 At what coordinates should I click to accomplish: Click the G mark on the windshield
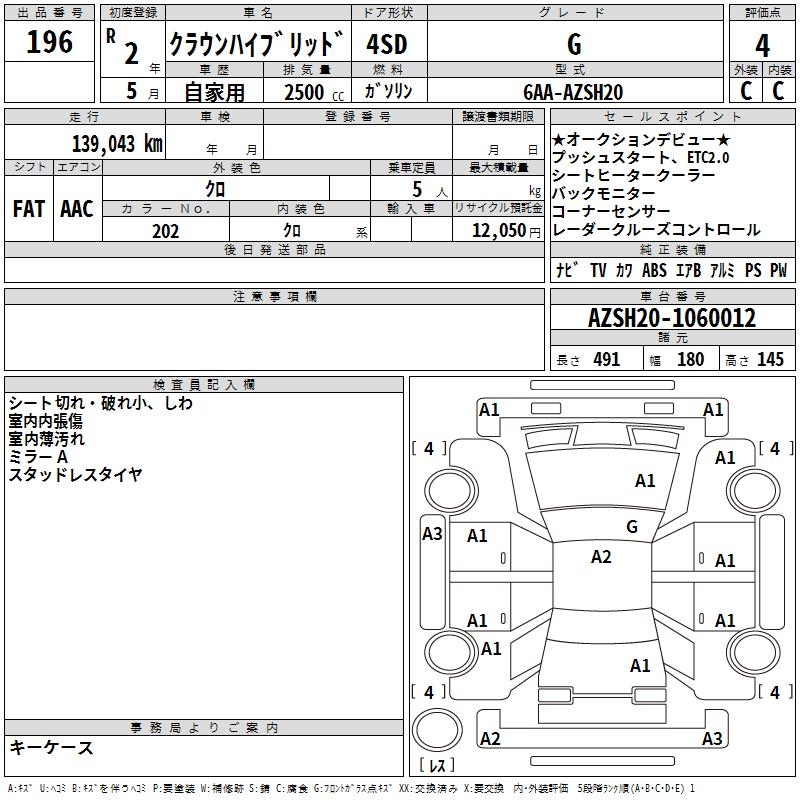click(631, 526)
